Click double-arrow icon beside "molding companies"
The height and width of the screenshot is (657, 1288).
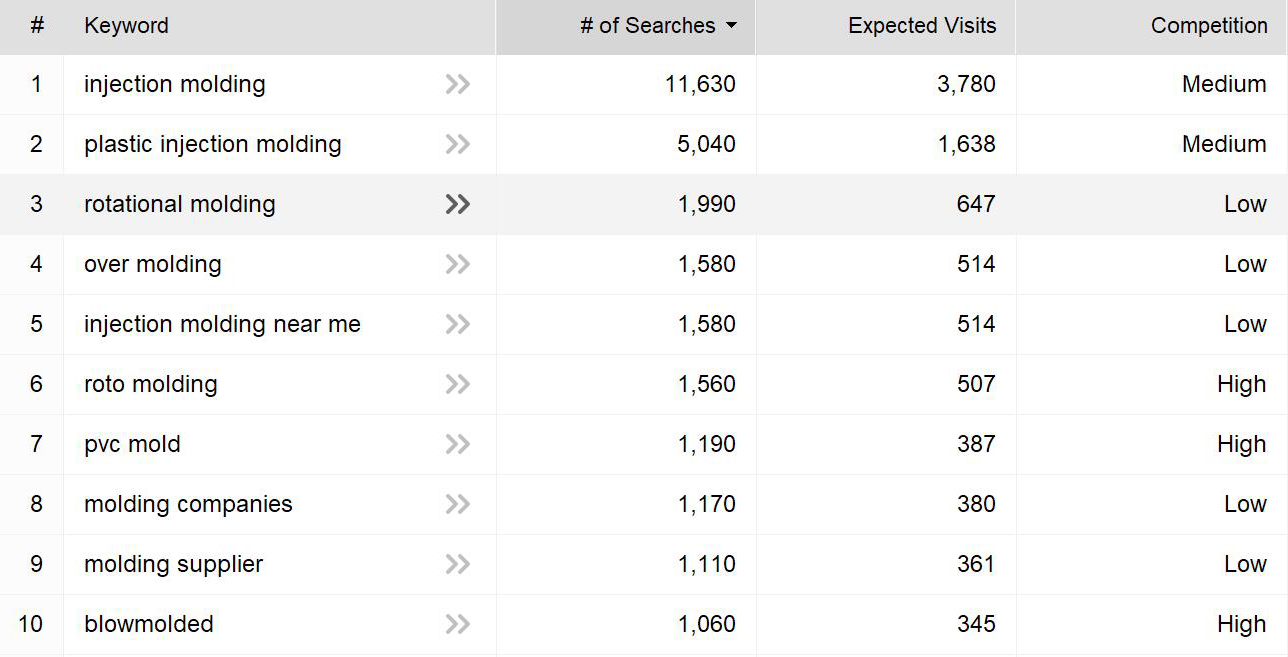pyautogui.click(x=458, y=505)
